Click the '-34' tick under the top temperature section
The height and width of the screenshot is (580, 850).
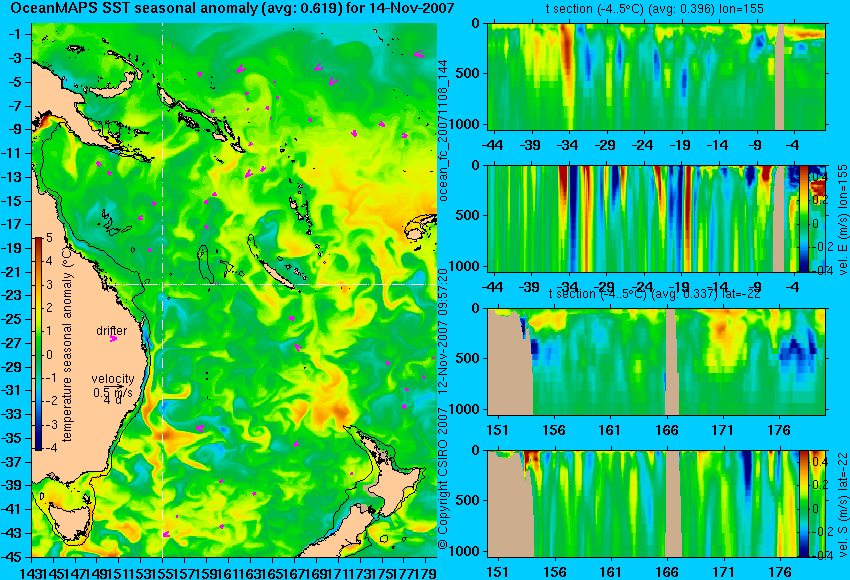(x=568, y=145)
